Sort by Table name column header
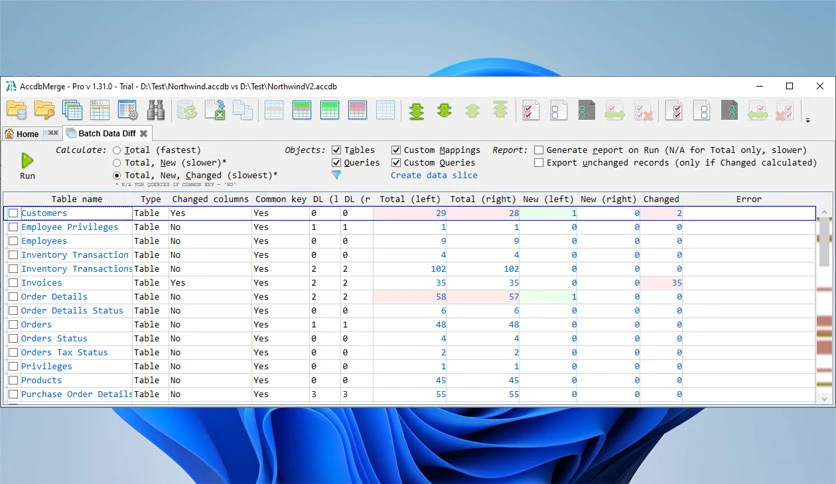The image size is (836, 484). (x=76, y=199)
